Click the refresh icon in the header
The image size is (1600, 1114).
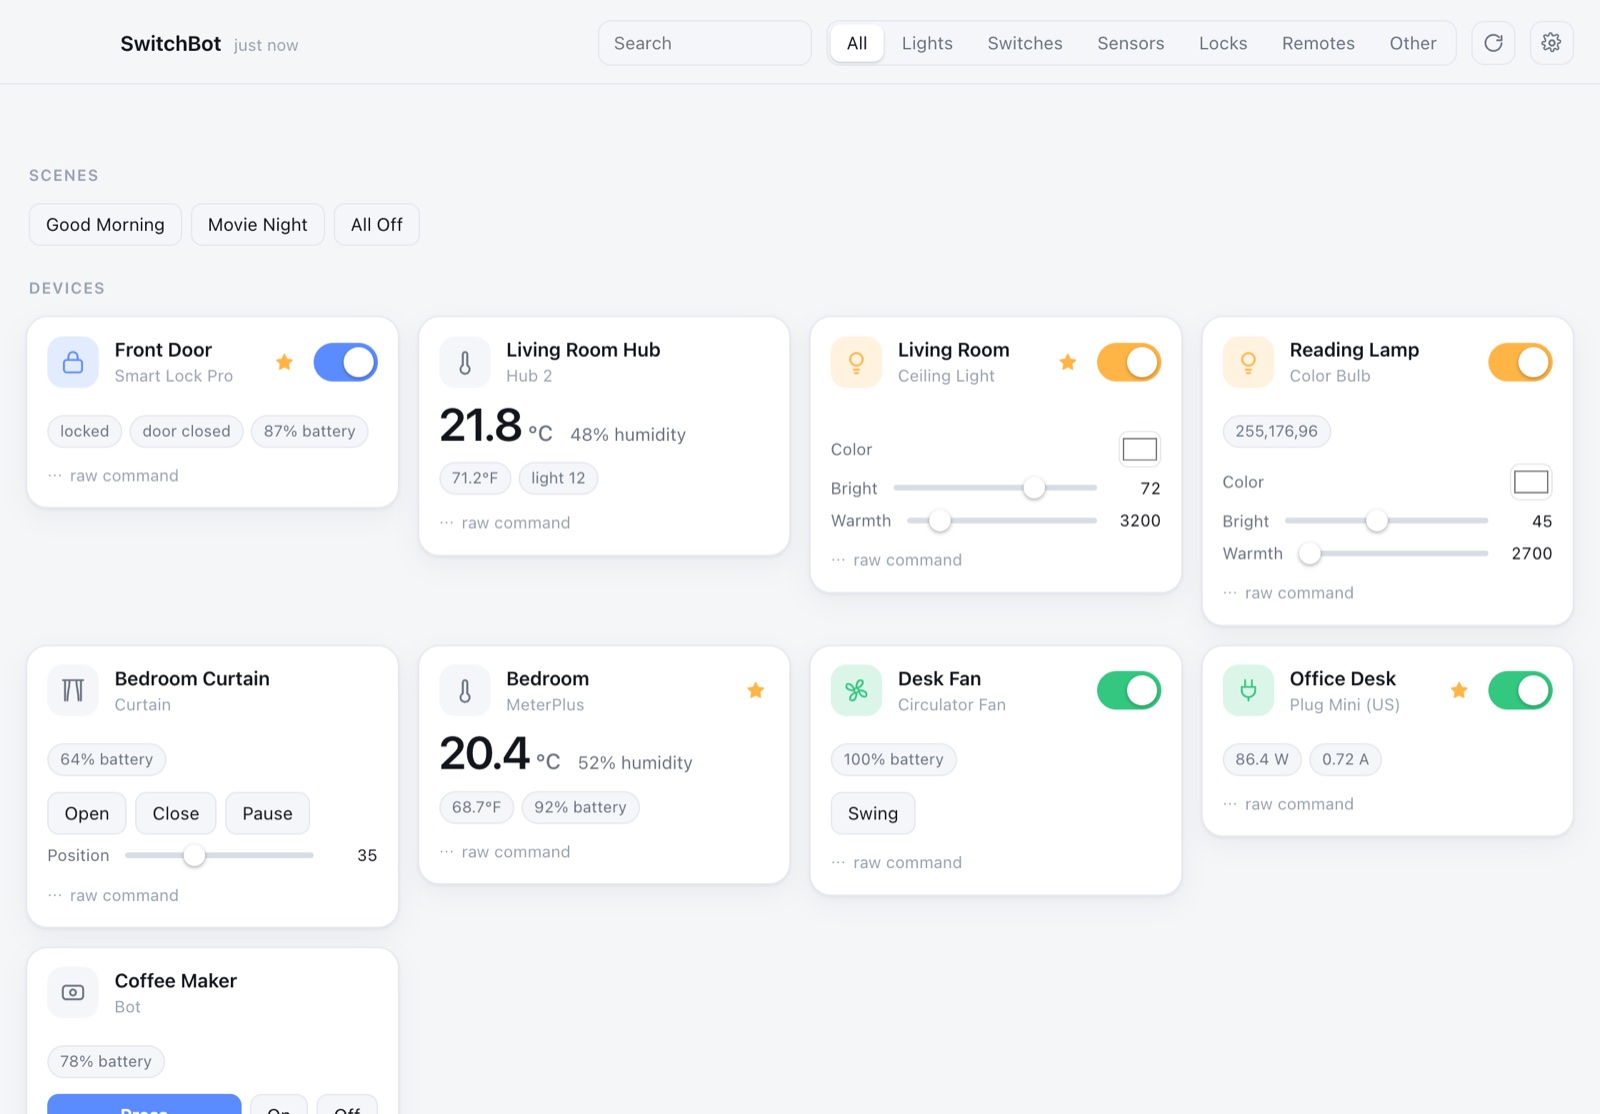1493,43
